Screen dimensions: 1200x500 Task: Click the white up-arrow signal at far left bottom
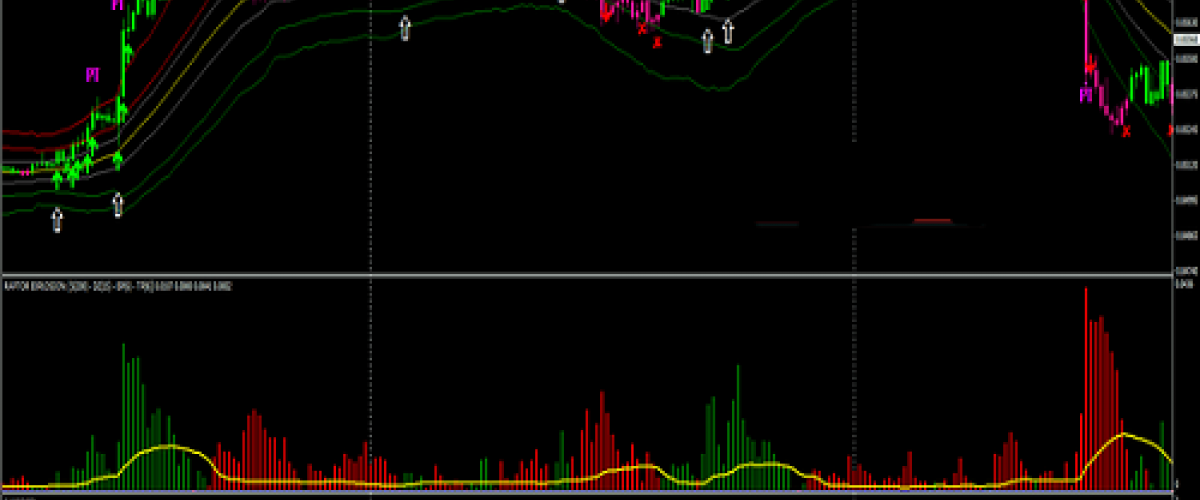57,220
